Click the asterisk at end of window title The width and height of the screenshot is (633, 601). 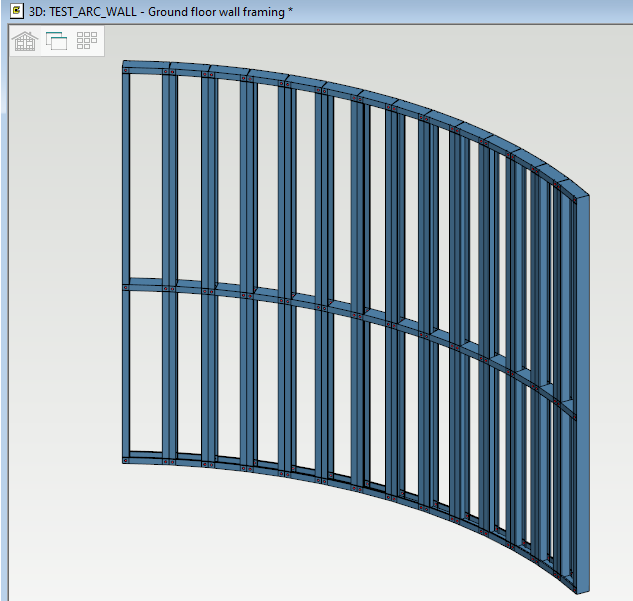click(x=290, y=11)
